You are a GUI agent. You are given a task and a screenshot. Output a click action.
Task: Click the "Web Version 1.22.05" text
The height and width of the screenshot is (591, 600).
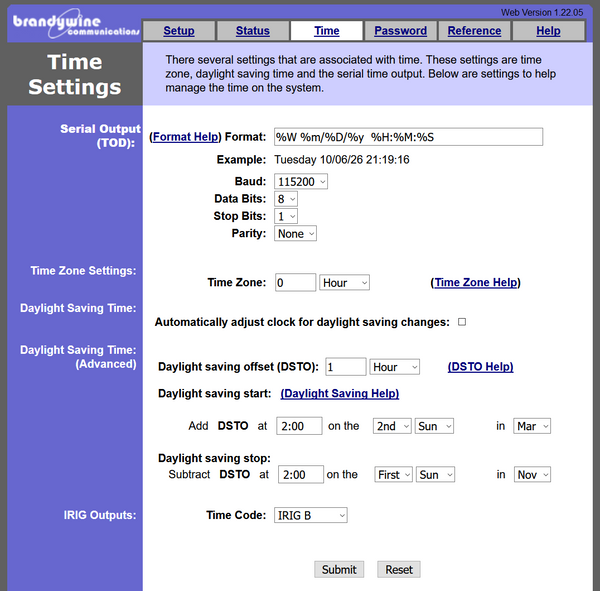542,13
